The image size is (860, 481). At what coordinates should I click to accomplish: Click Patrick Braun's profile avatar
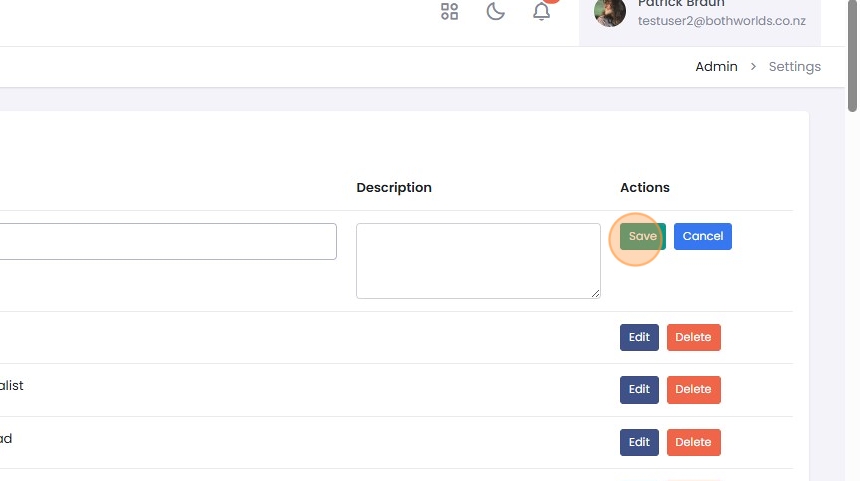tap(610, 12)
